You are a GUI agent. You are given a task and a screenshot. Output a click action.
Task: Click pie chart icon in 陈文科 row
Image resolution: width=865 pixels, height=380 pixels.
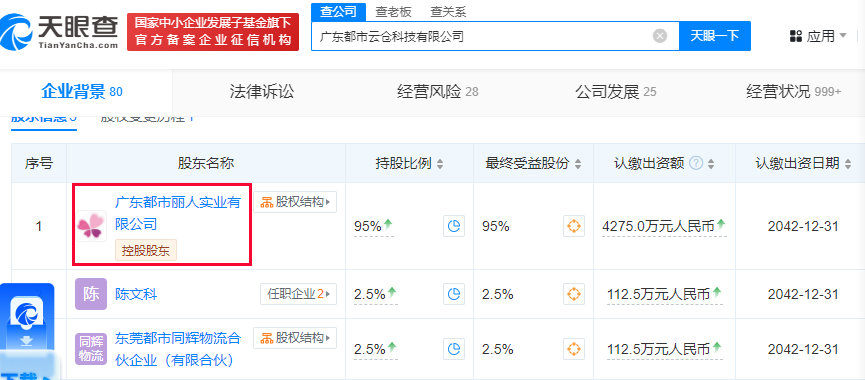click(x=453, y=294)
